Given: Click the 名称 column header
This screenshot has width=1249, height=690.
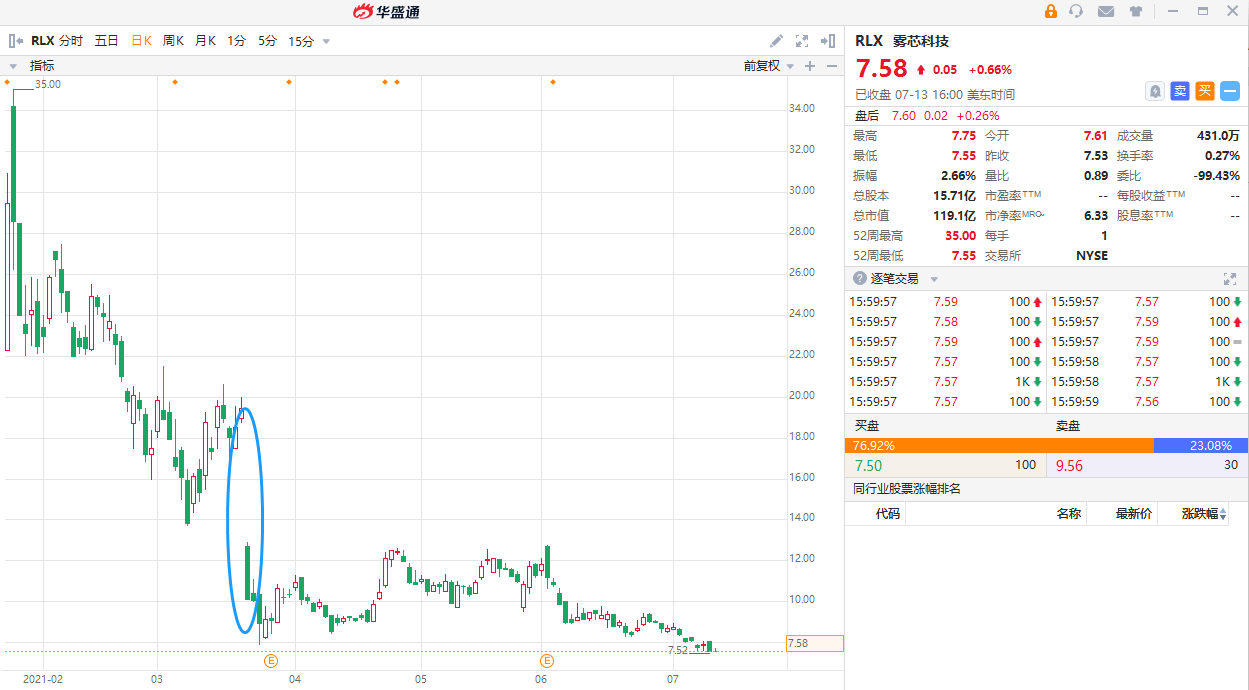Looking at the screenshot, I should [1068, 514].
